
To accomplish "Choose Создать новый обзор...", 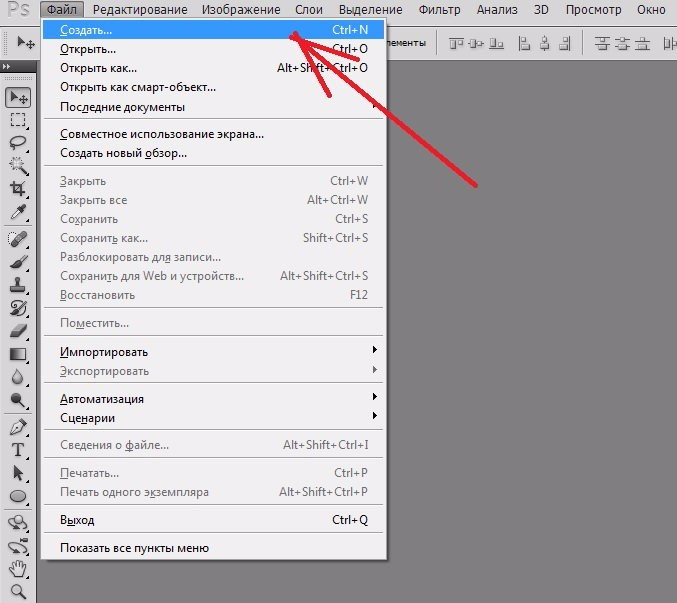I will click(x=213, y=153).
